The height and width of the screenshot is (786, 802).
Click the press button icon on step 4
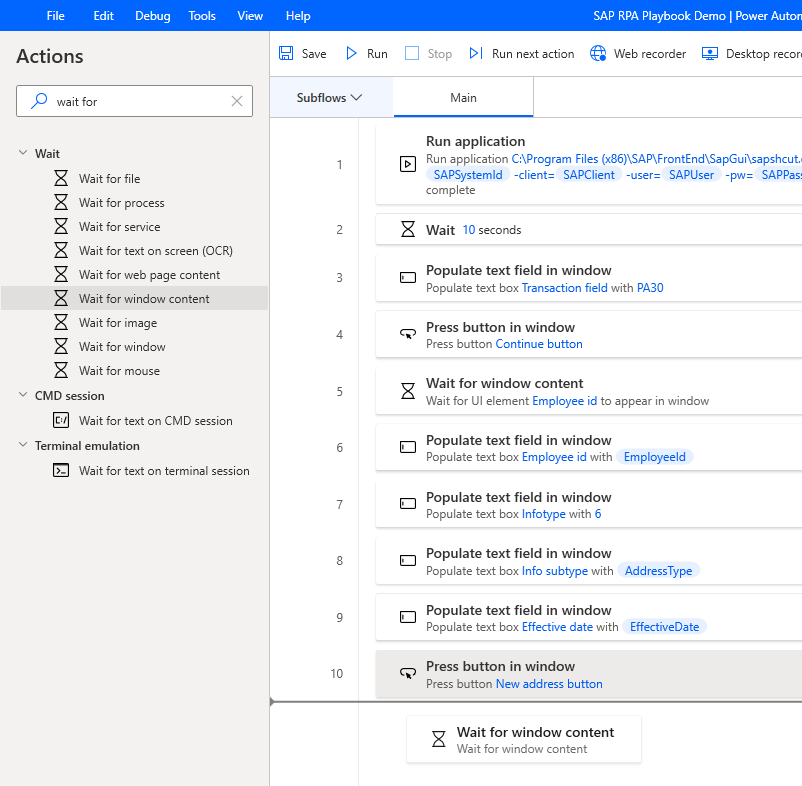(408, 334)
